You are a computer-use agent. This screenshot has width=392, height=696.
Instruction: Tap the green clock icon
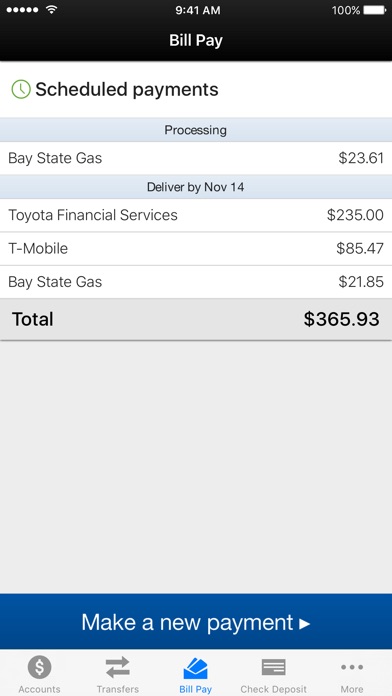(x=20, y=89)
